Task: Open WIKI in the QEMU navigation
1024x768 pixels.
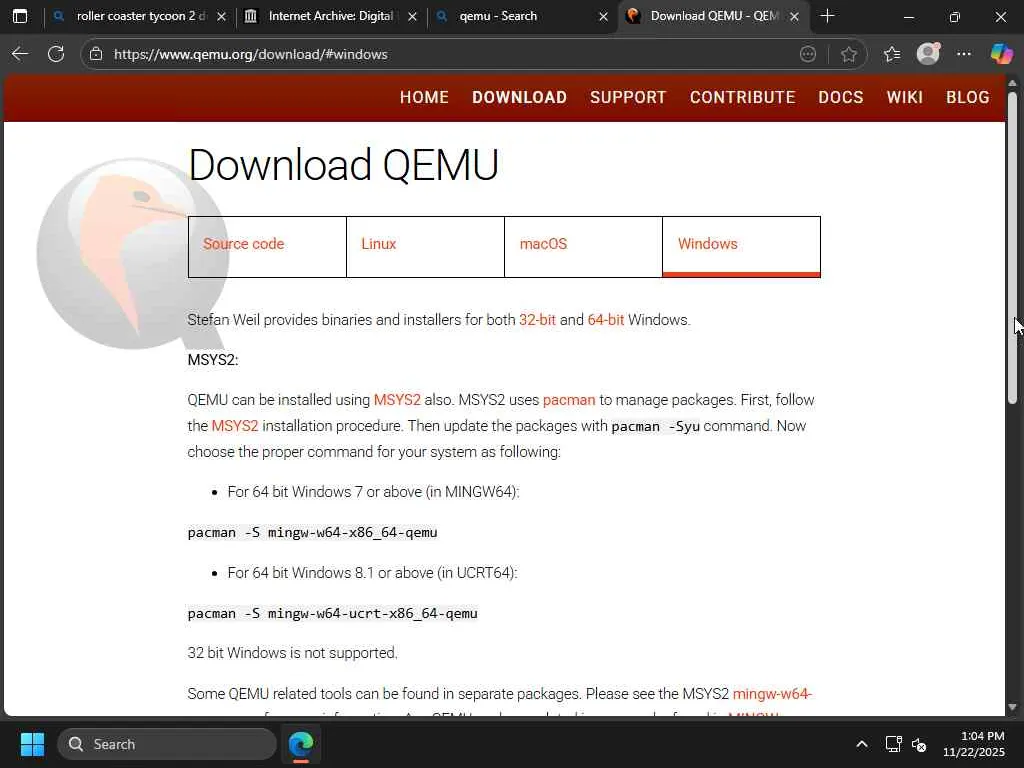Action: [904, 97]
